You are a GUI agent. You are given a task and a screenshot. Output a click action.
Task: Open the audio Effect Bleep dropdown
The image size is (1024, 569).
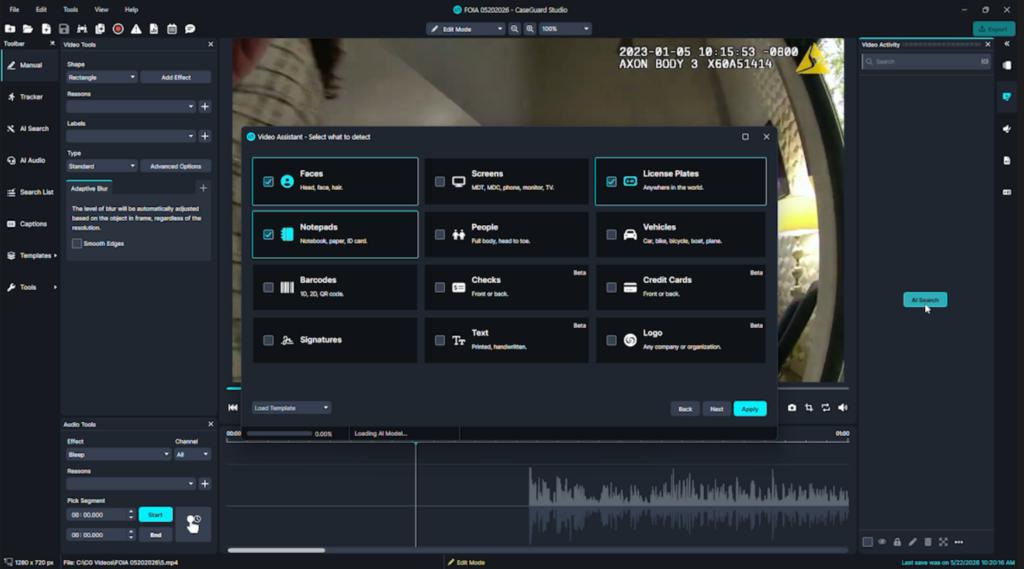pos(118,455)
